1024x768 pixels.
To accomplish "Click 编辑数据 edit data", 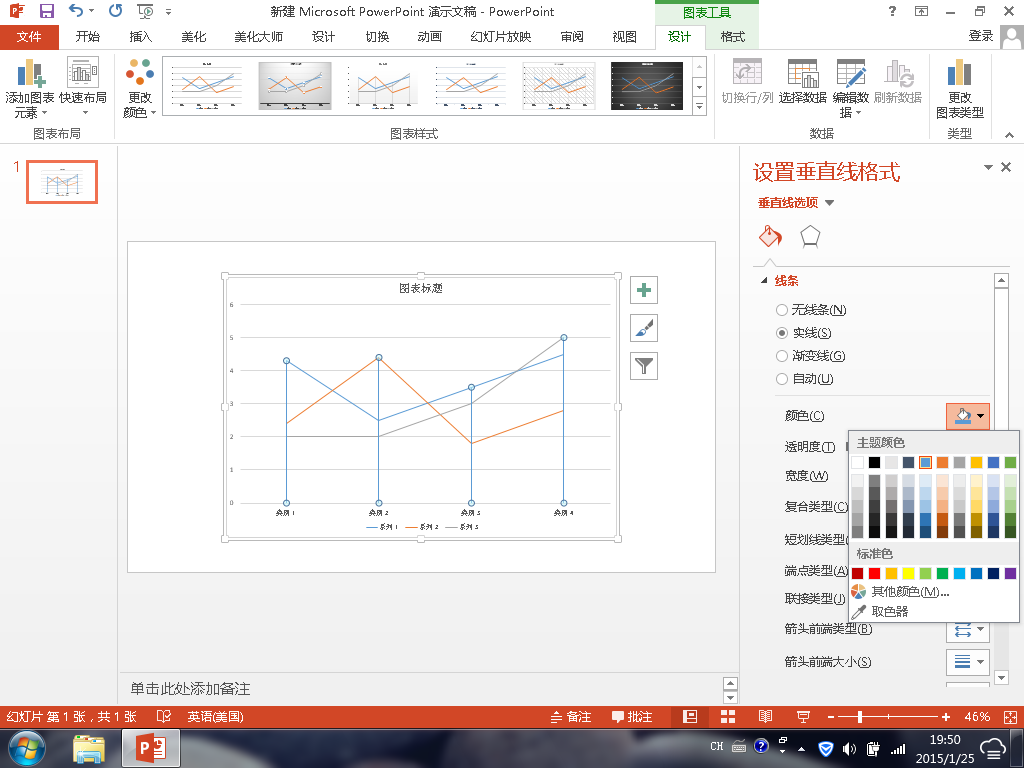I will 850,88.
